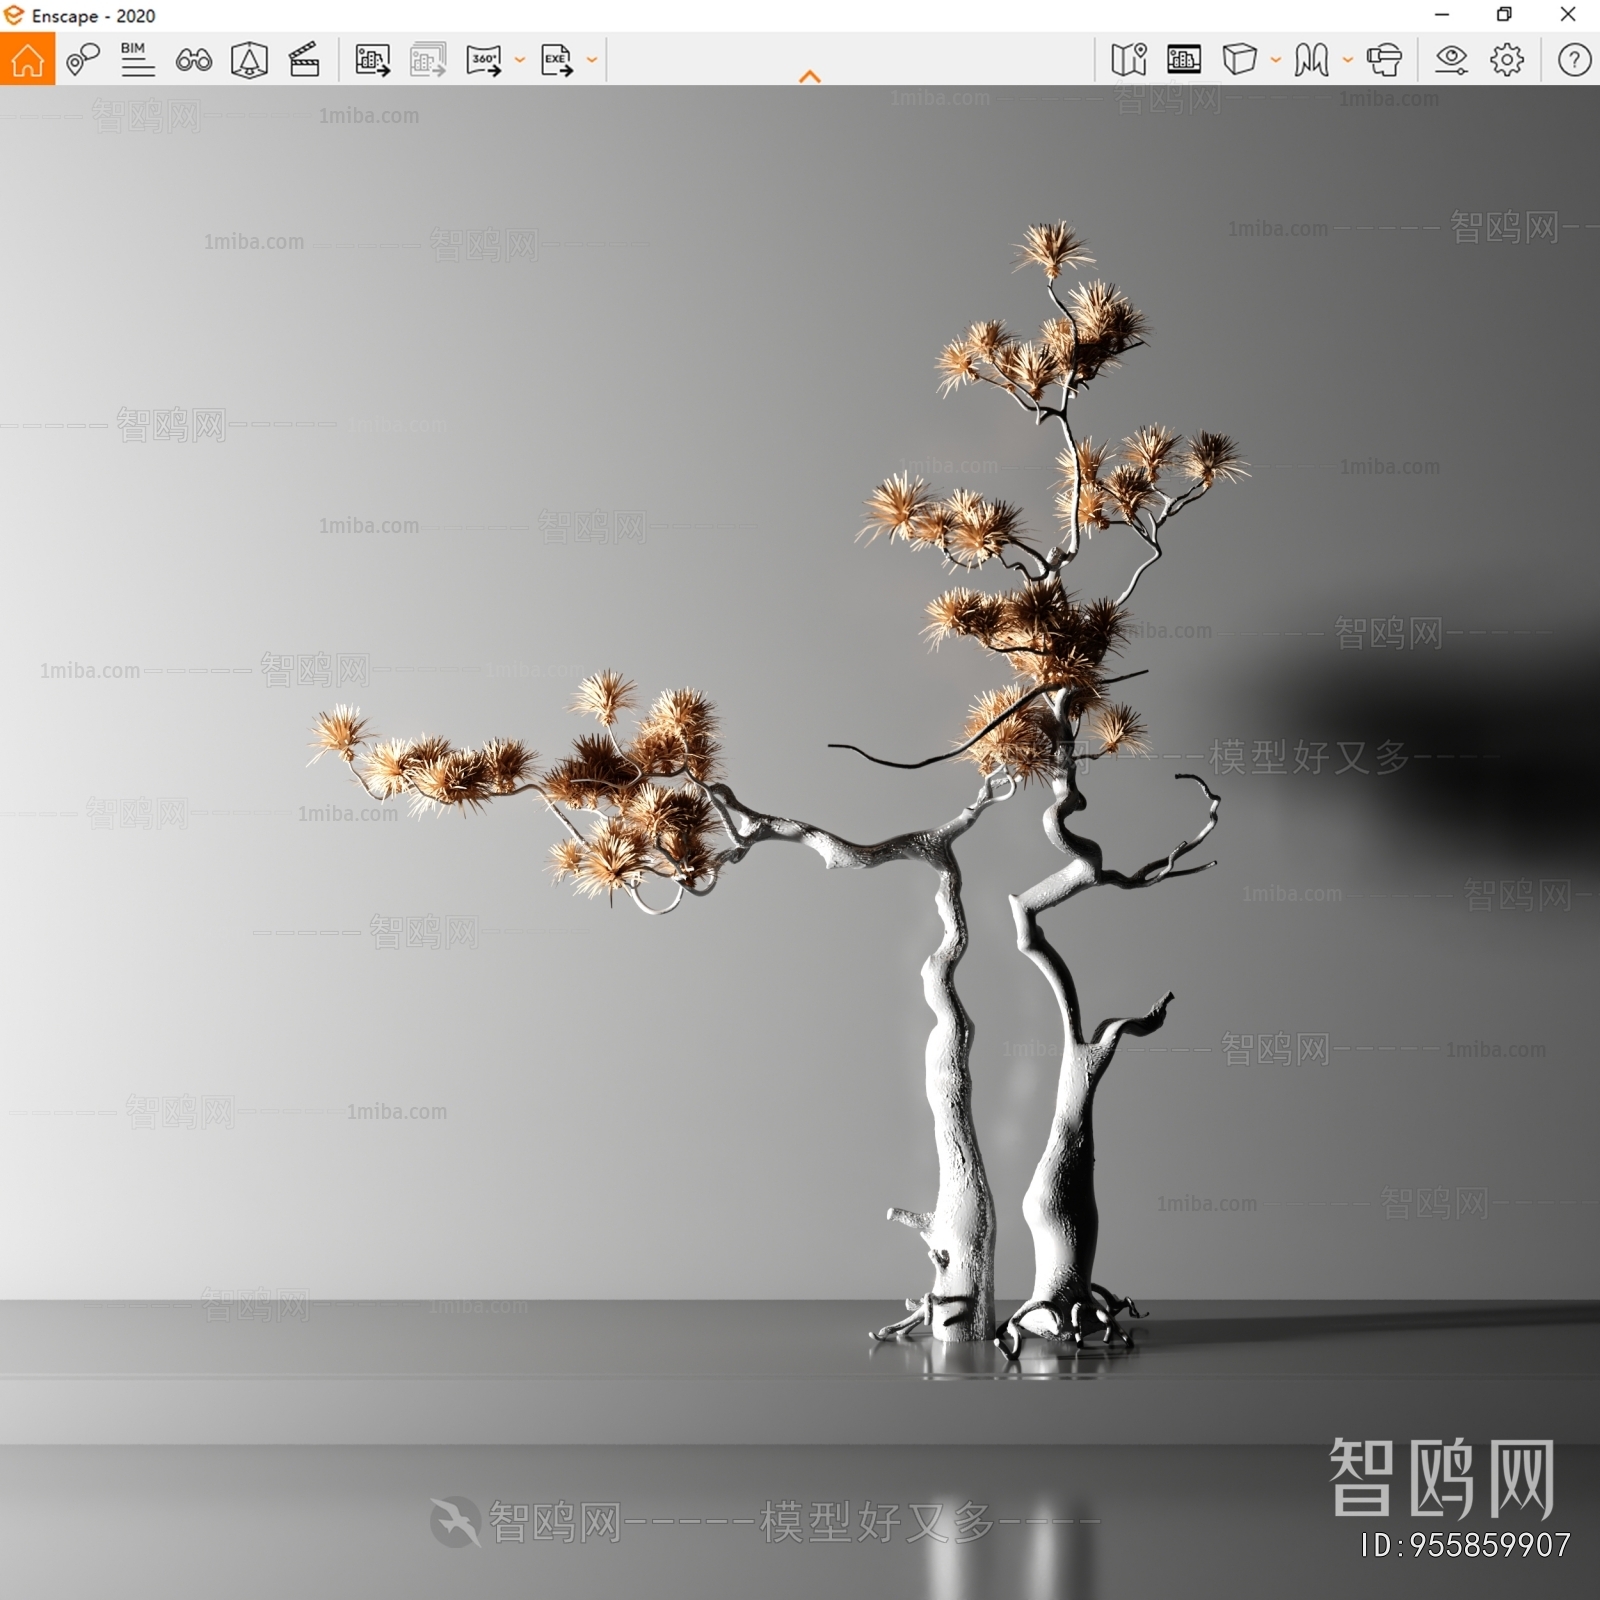
Task: Open the Help question mark icon
Action: 1574,60
